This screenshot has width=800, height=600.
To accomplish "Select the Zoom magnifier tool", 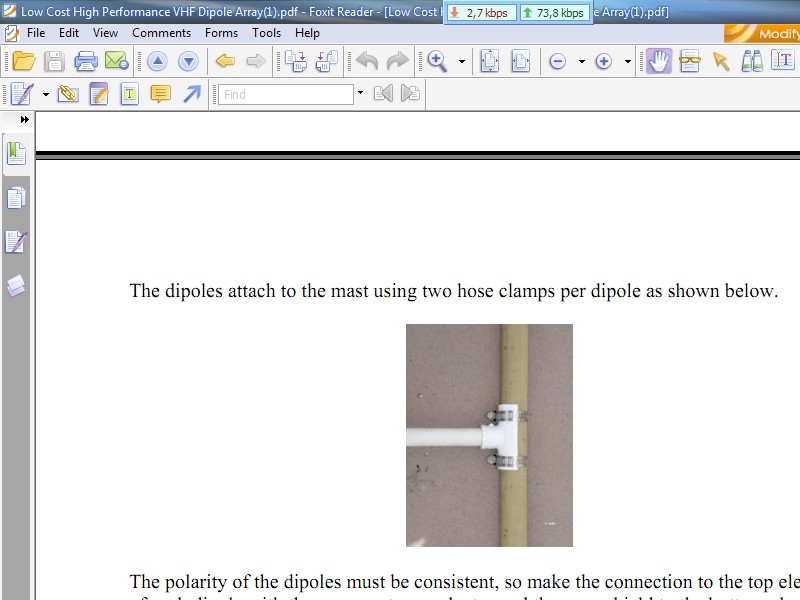I will 437,61.
